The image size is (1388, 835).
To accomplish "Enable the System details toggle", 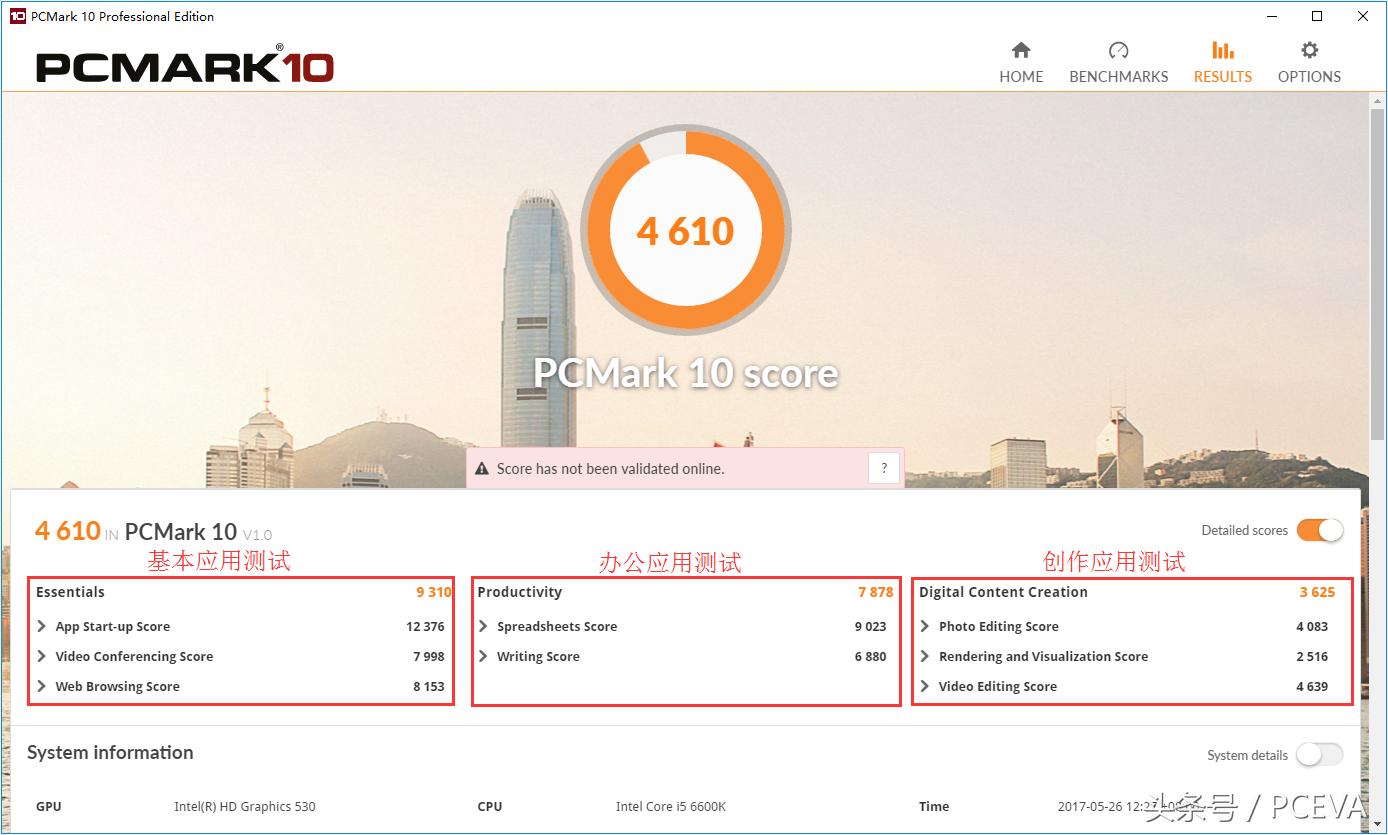I will 1319,755.
